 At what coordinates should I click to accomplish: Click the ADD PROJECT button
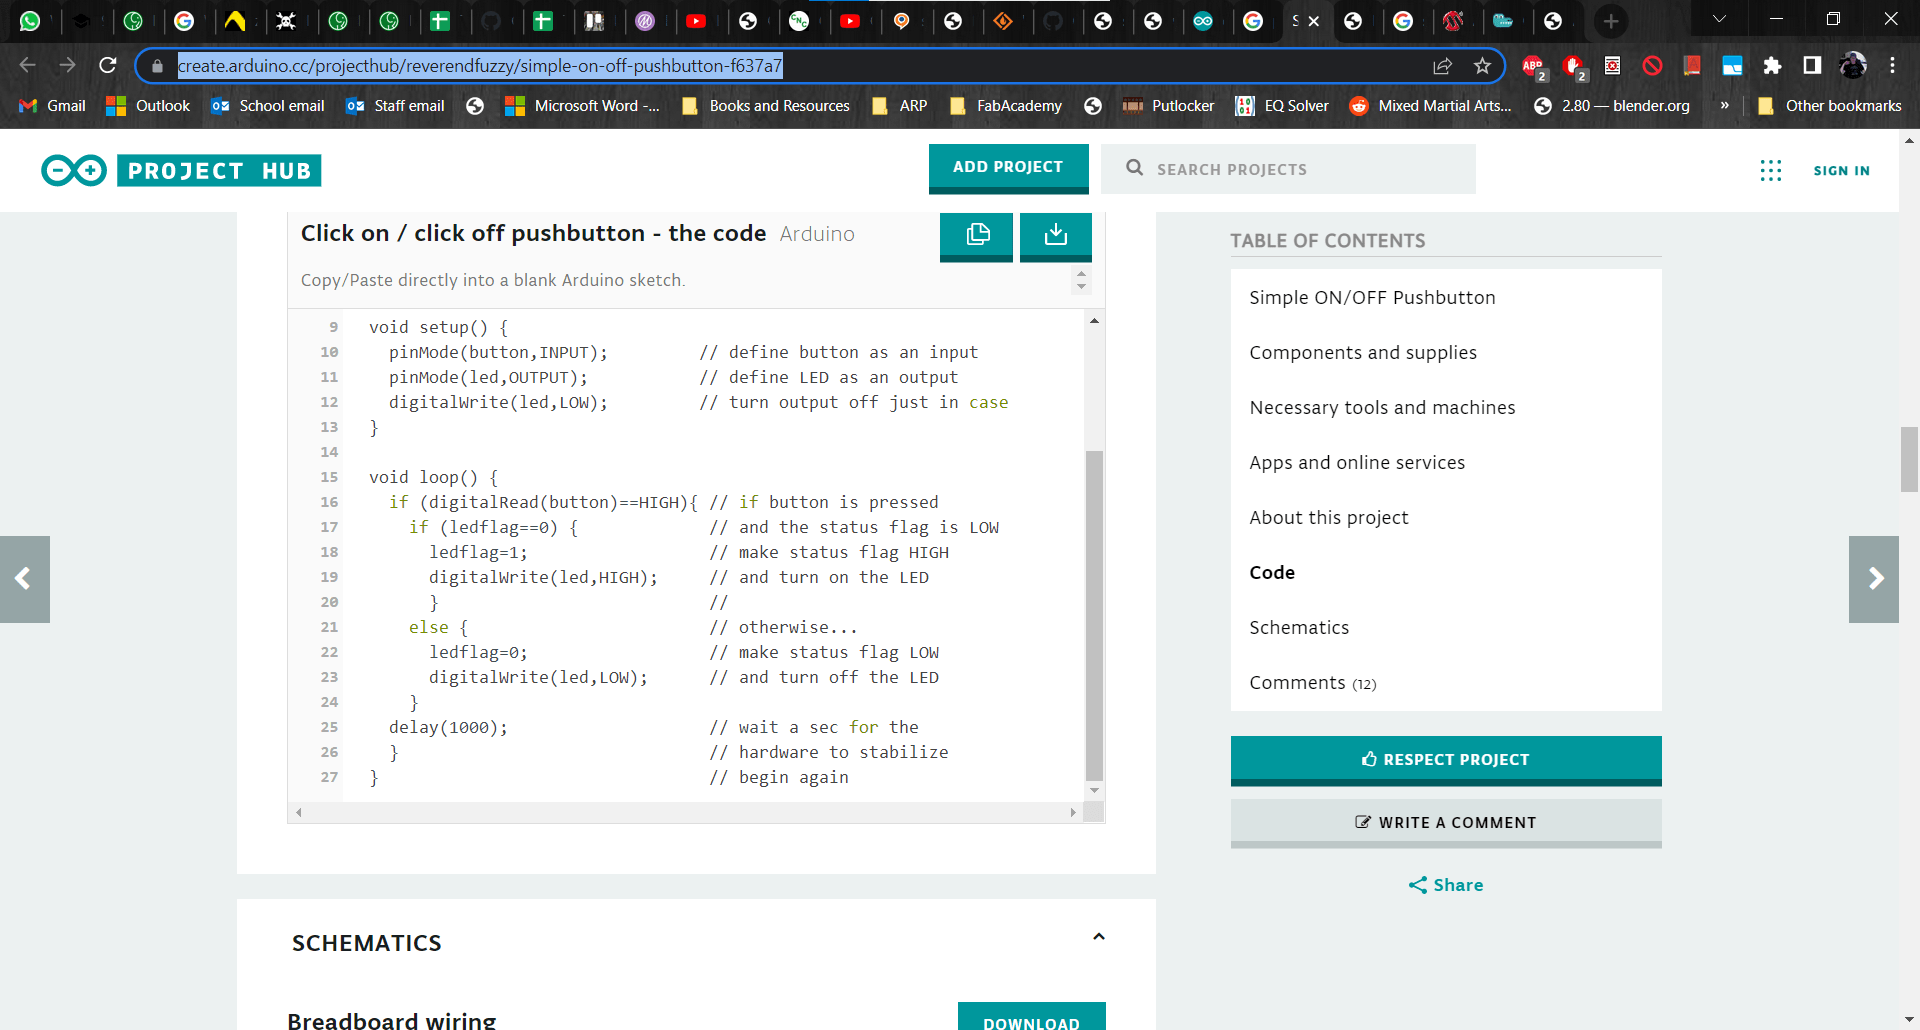click(x=1008, y=168)
